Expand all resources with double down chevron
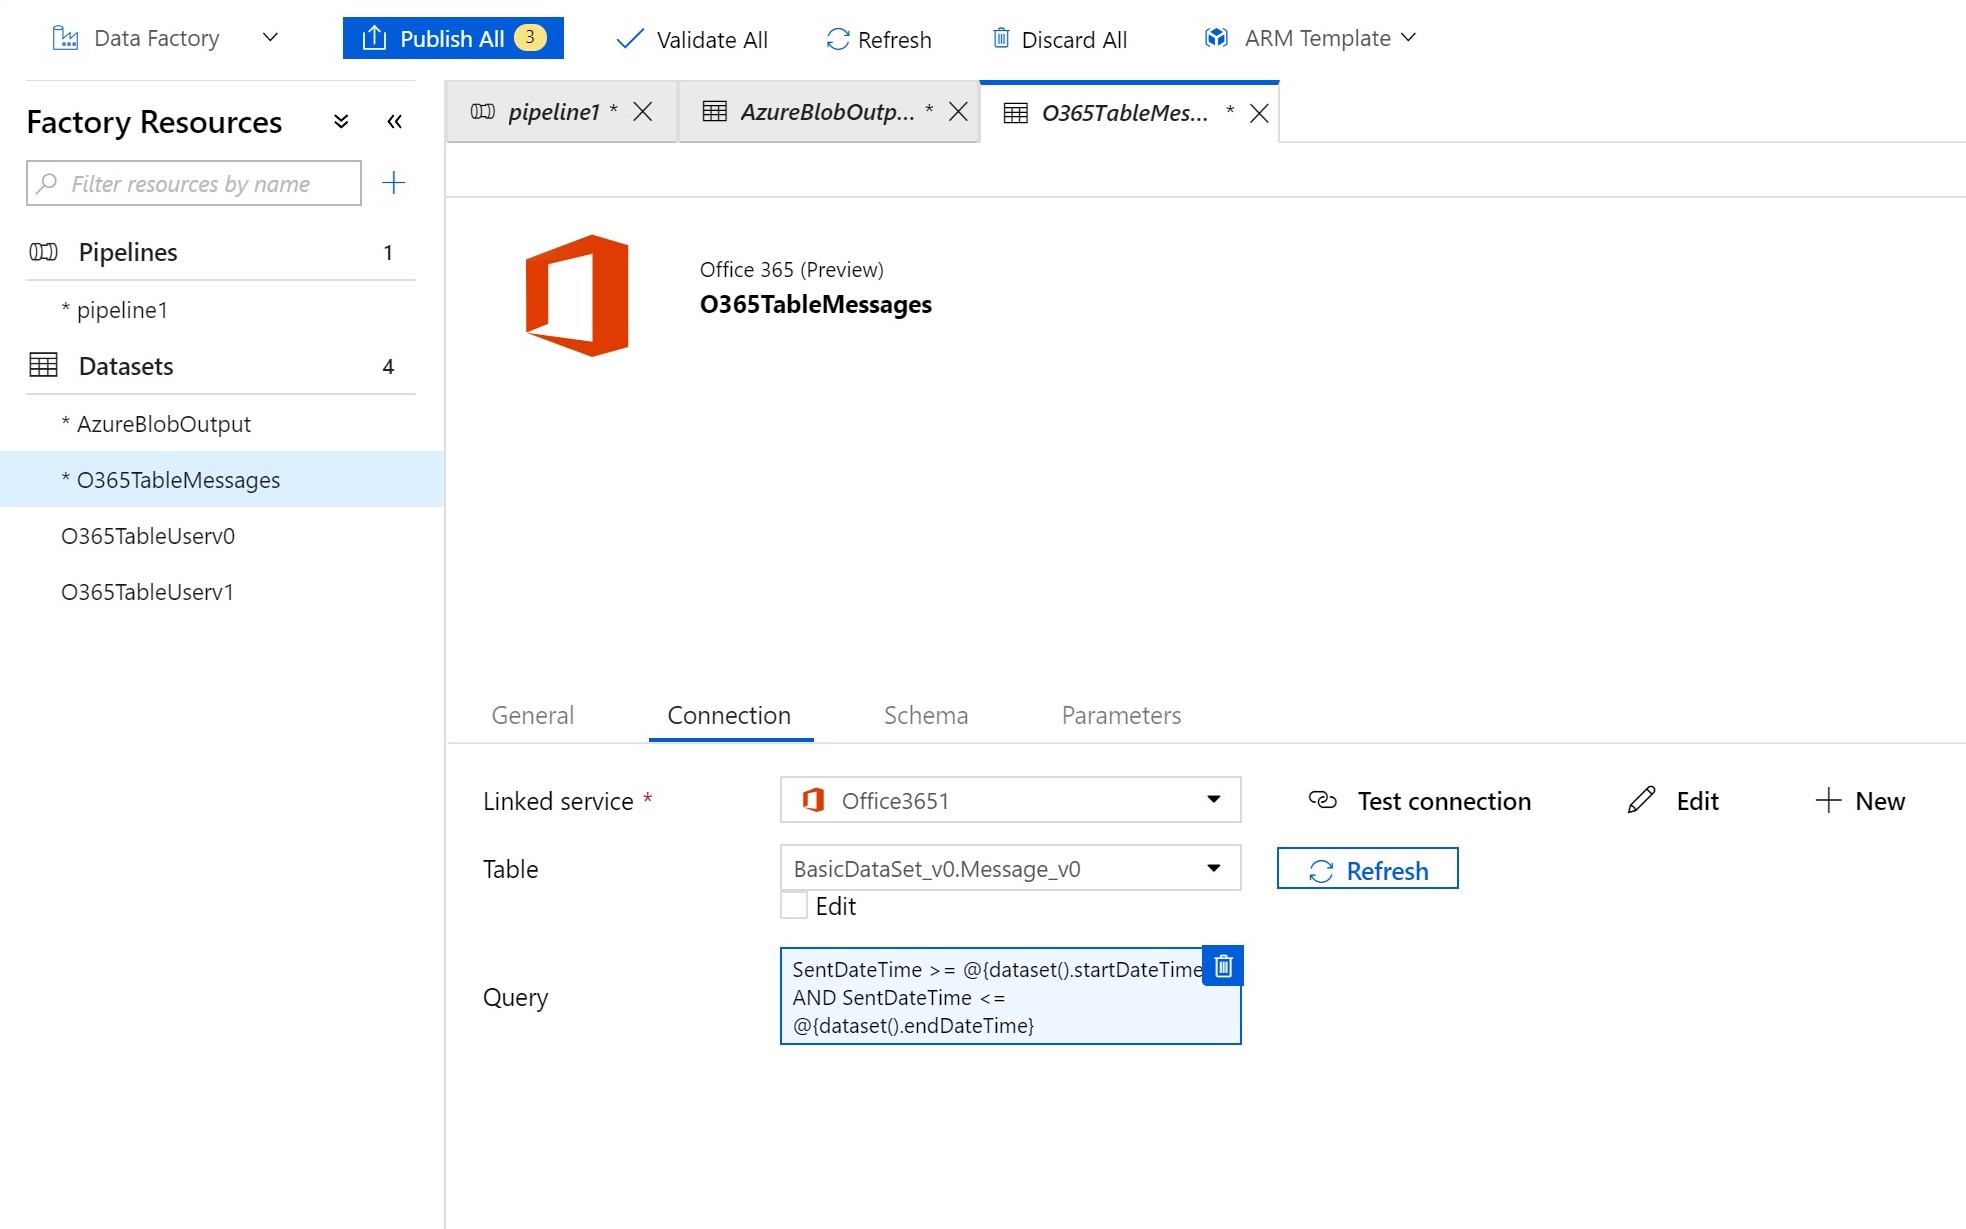Screen dimensions: 1966x1229 (341, 122)
